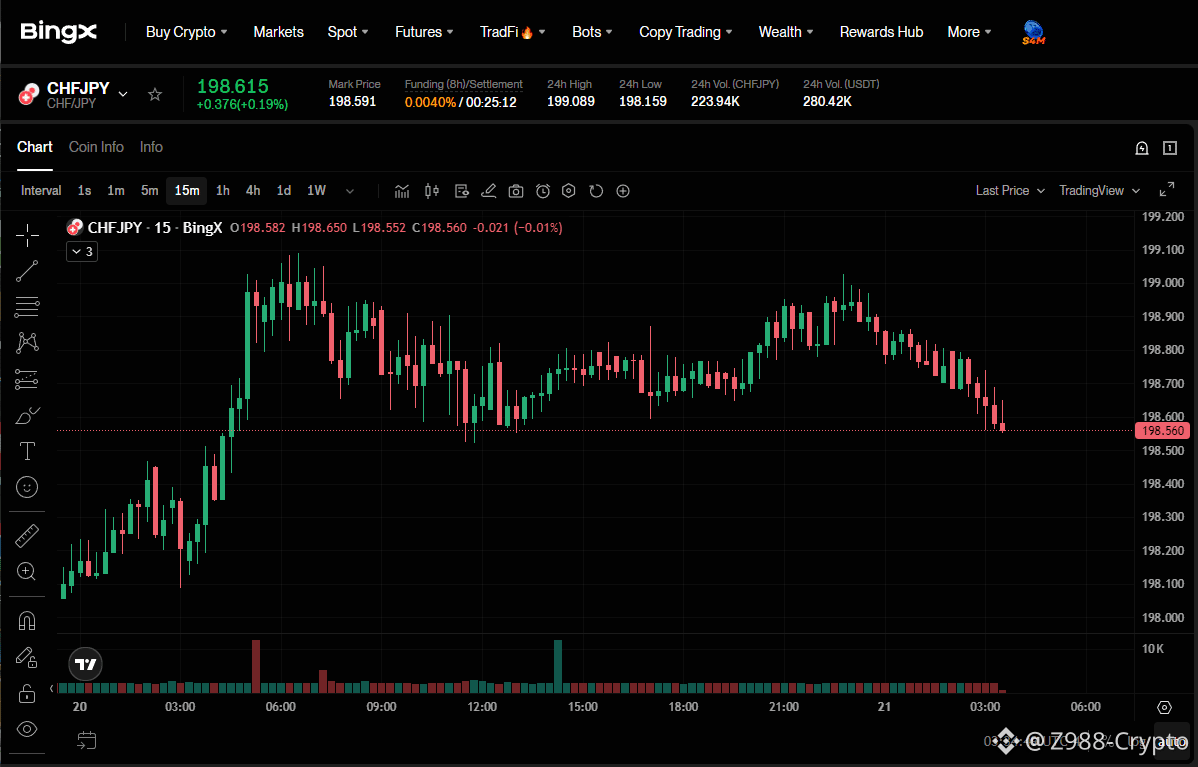Toggle the hide all drawings eye icon
This screenshot has height=767, width=1198.
(x=28, y=730)
